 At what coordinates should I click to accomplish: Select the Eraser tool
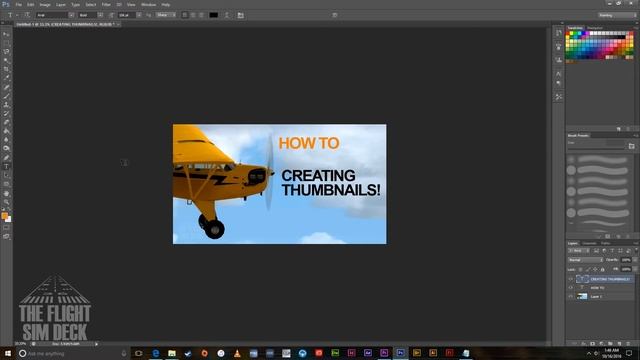click(x=6, y=122)
